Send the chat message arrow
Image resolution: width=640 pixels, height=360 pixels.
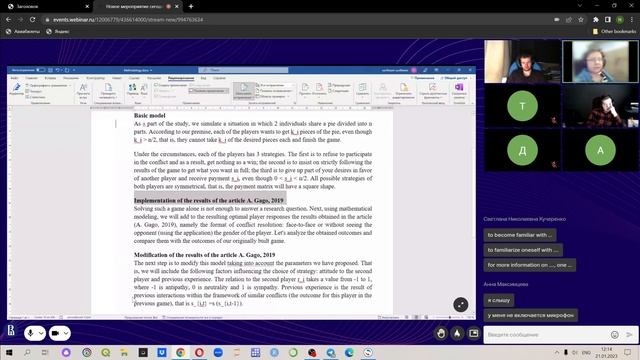point(629,335)
